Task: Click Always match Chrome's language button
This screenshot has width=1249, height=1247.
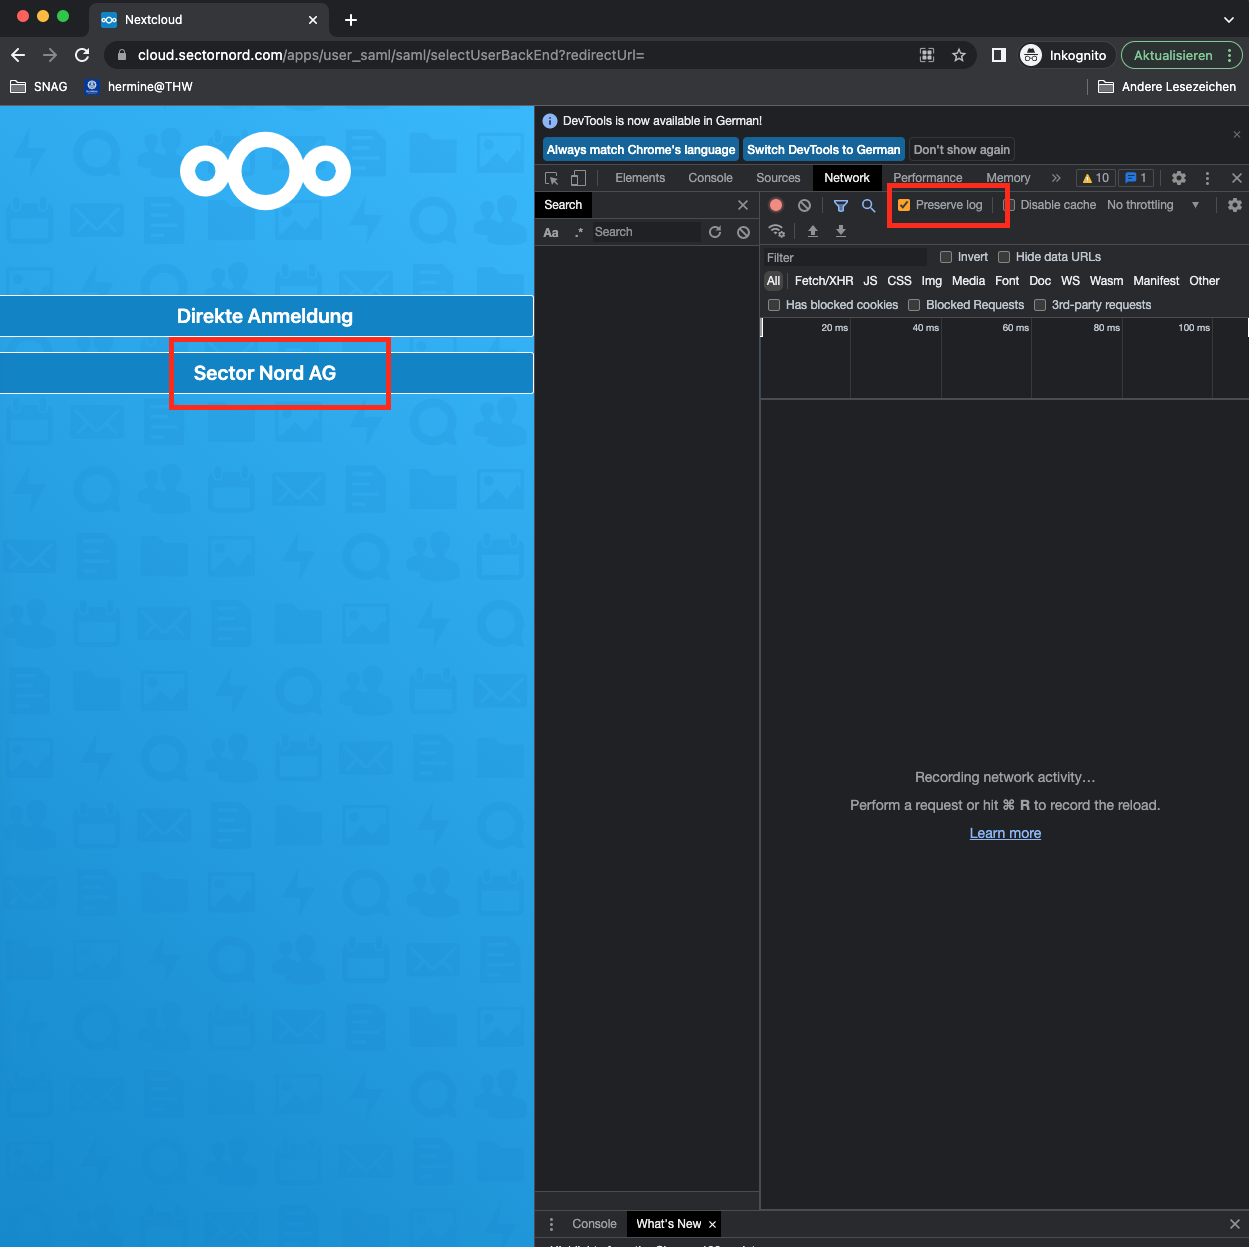Action: click(x=641, y=150)
